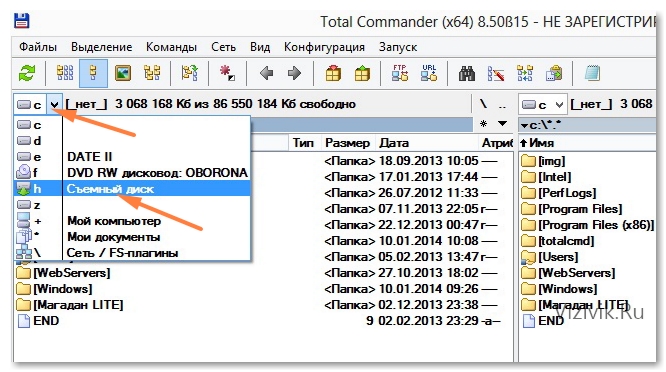Open directory tree view icon
This screenshot has height=372, width=666.
pyautogui.click(x=152, y=73)
